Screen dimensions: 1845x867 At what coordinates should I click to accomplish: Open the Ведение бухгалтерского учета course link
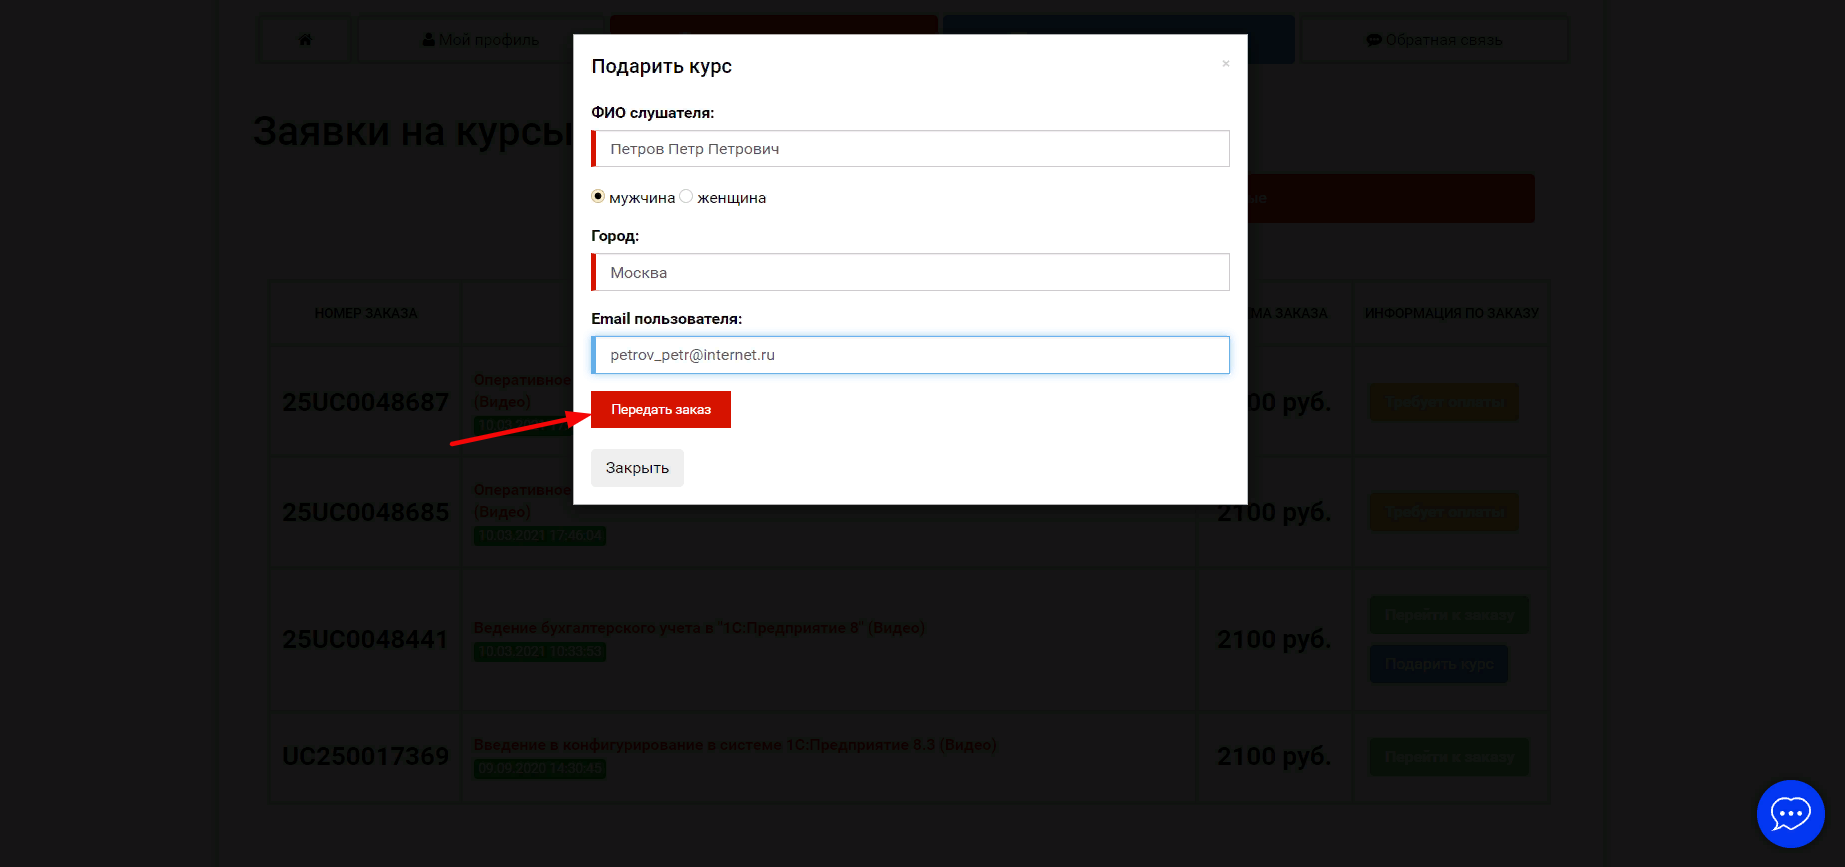(698, 628)
